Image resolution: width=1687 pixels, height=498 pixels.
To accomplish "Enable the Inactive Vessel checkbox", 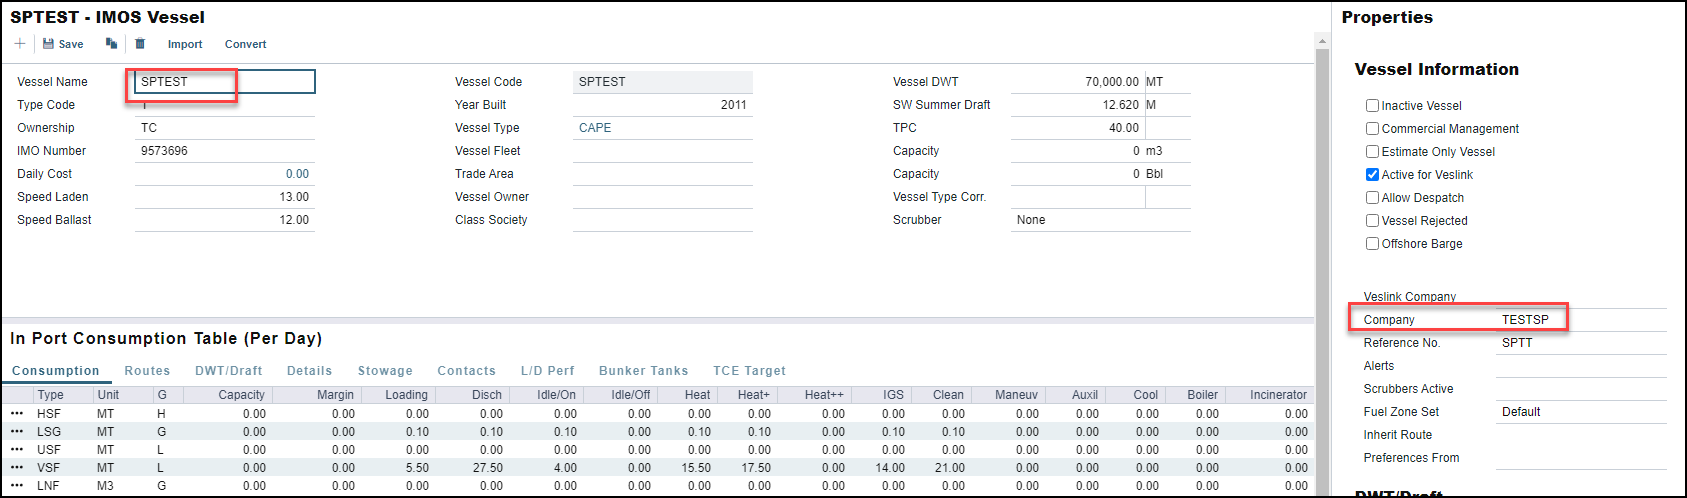I will pyautogui.click(x=1372, y=106).
